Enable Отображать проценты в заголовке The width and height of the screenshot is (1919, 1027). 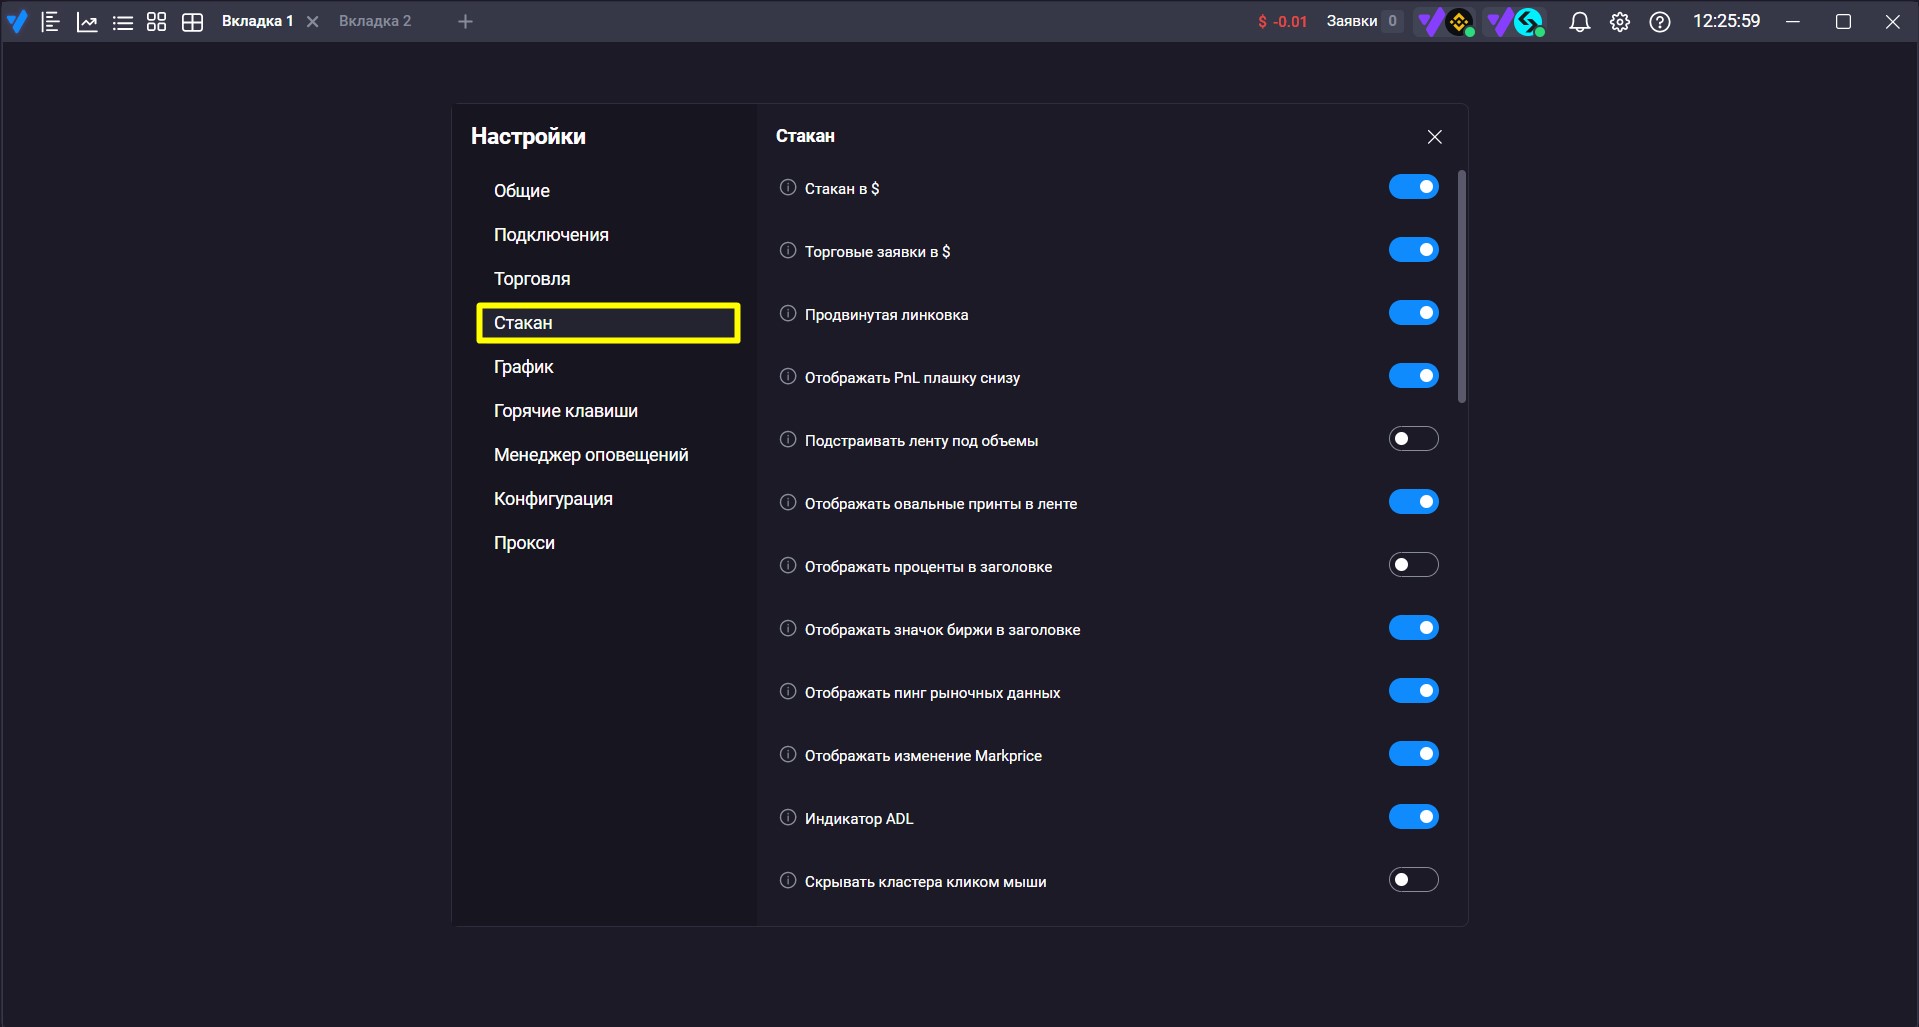pos(1414,565)
